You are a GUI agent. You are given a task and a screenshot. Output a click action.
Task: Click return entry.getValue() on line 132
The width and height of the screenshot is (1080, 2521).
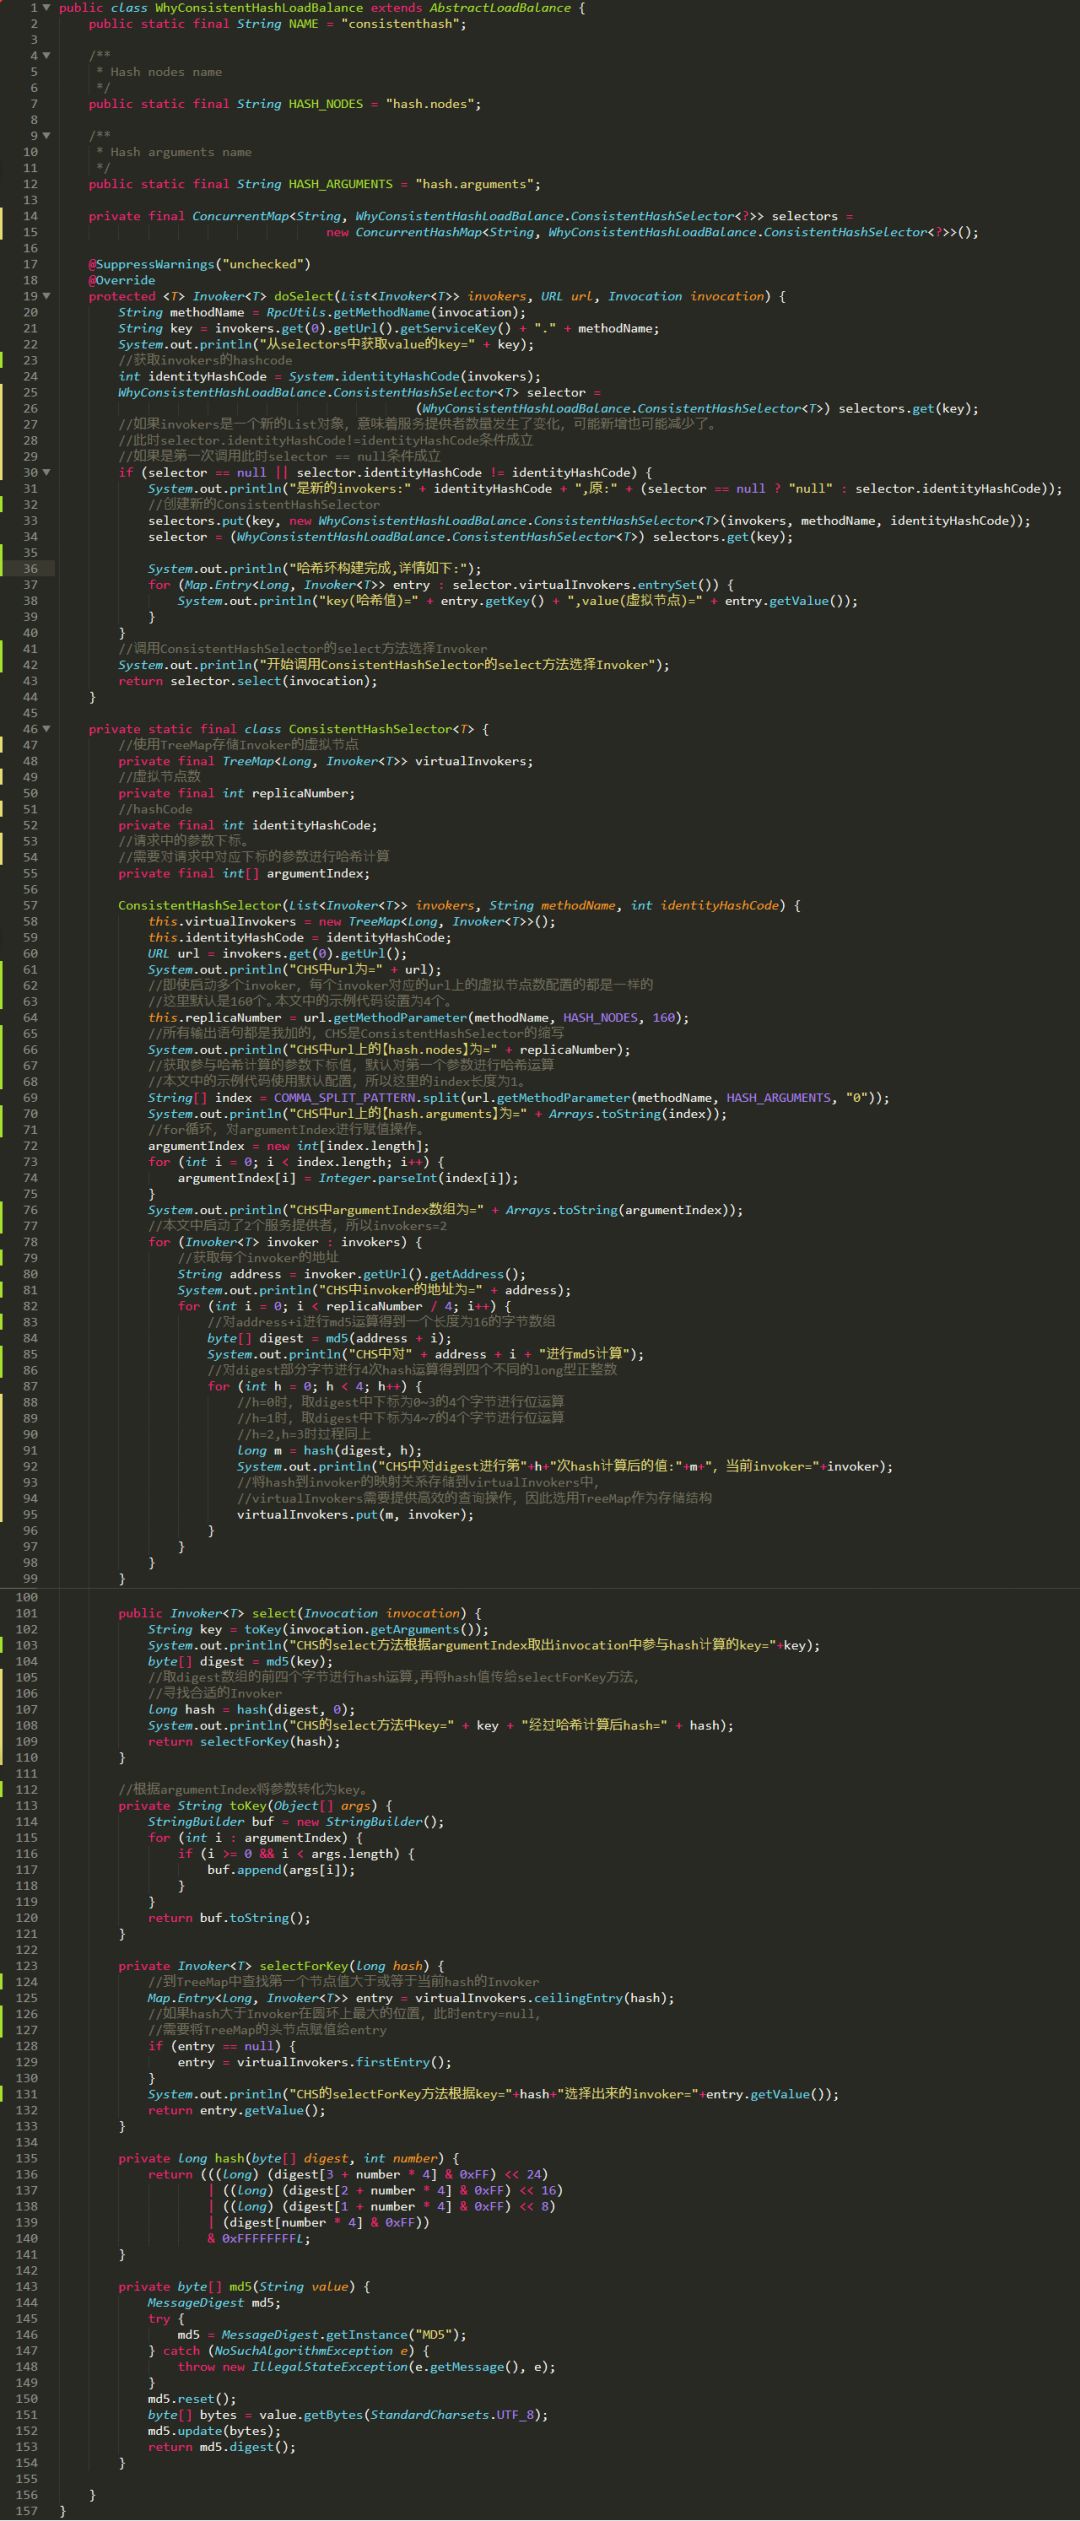pos(237,2110)
